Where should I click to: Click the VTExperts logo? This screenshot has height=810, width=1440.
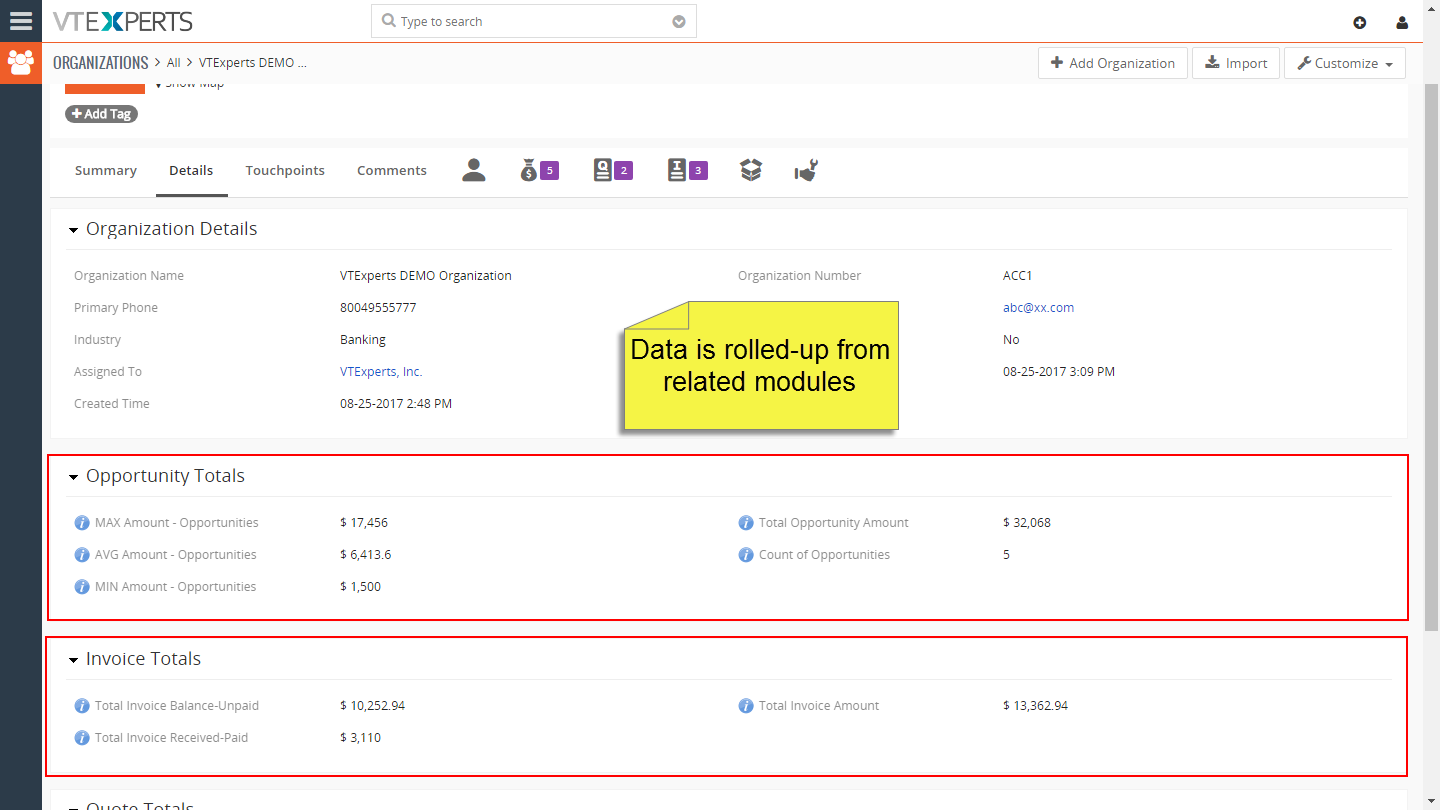123,21
